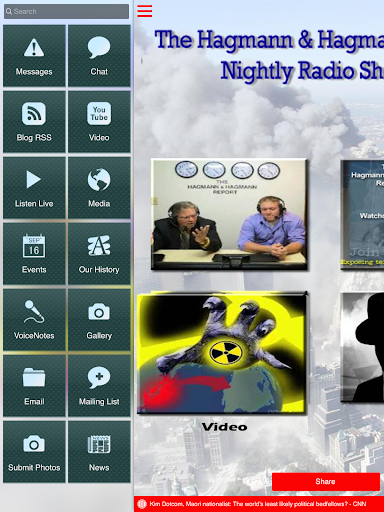Open the Mailing List tile
384x512 pixels.
(x=99, y=386)
